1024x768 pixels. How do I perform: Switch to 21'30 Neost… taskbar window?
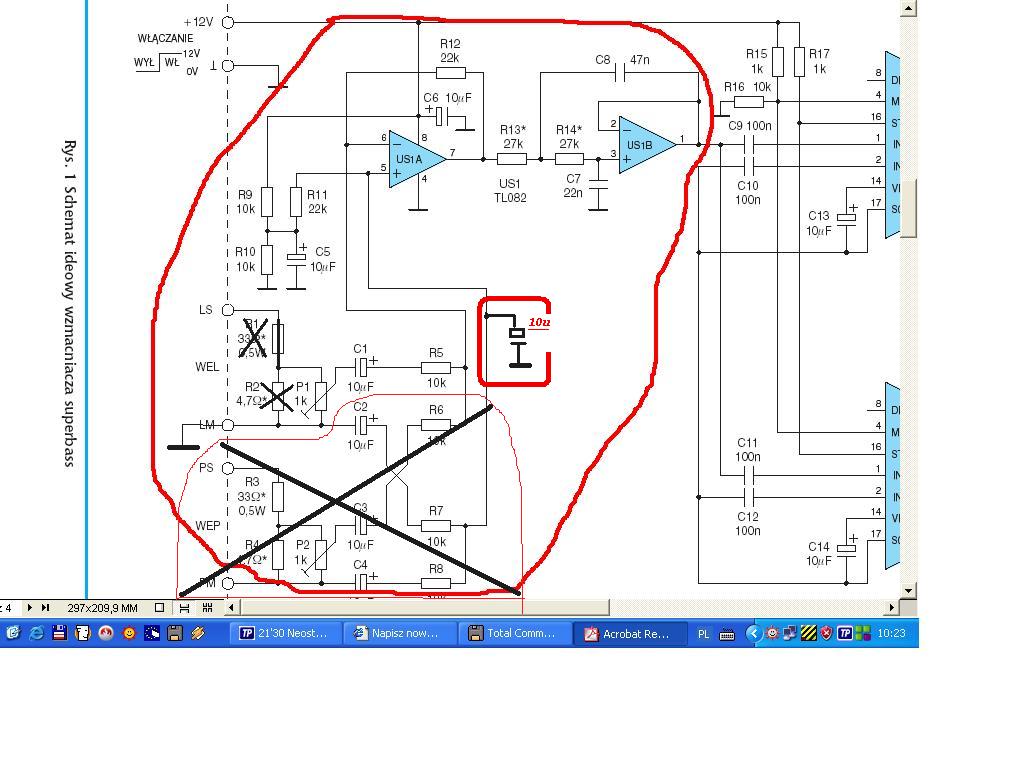point(287,633)
